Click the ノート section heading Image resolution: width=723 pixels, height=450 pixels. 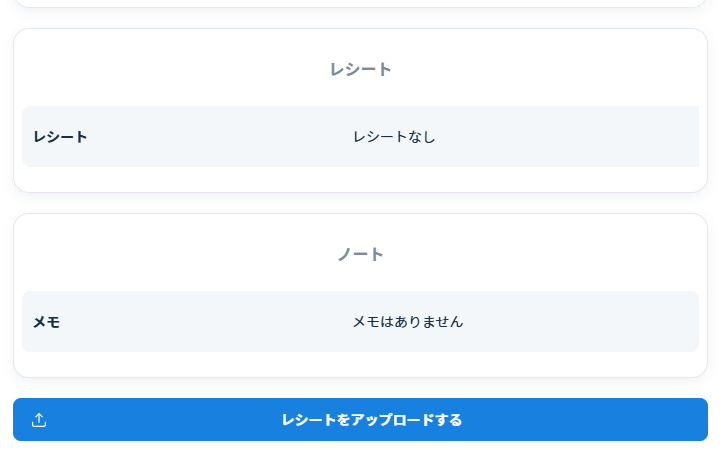360,254
